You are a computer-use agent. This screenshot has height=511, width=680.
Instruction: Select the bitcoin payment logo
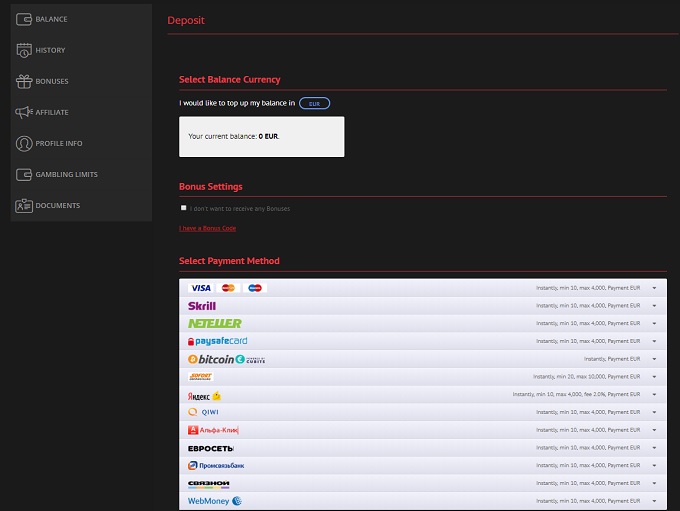(x=226, y=359)
